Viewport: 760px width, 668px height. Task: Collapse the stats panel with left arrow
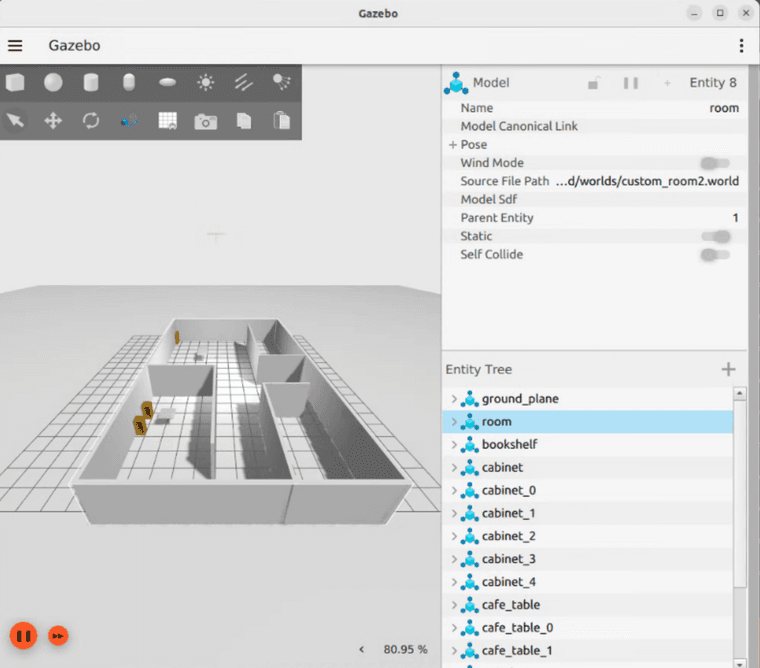(x=362, y=649)
